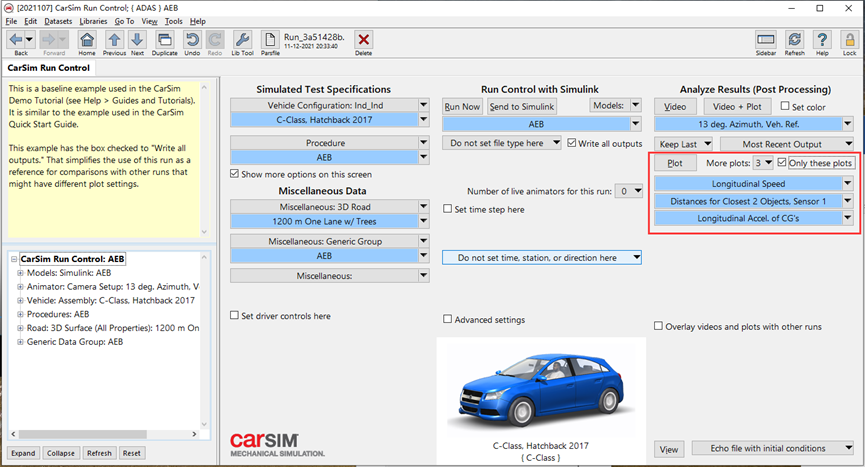Open the Keep Last dropdown
Image resolution: width=865 pixels, height=467 pixels.
pyautogui.click(x=683, y=144)
